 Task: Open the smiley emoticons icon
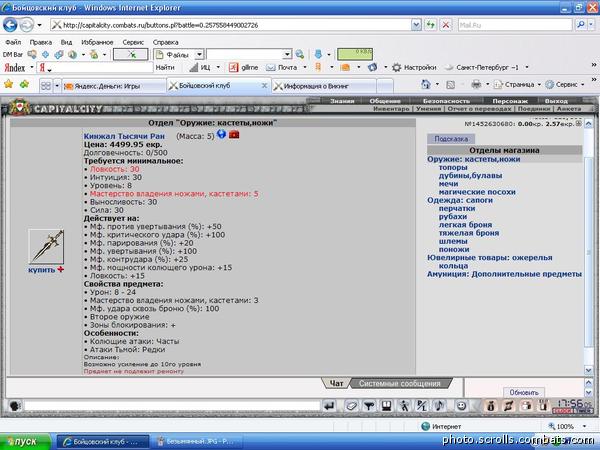[461, 406]
